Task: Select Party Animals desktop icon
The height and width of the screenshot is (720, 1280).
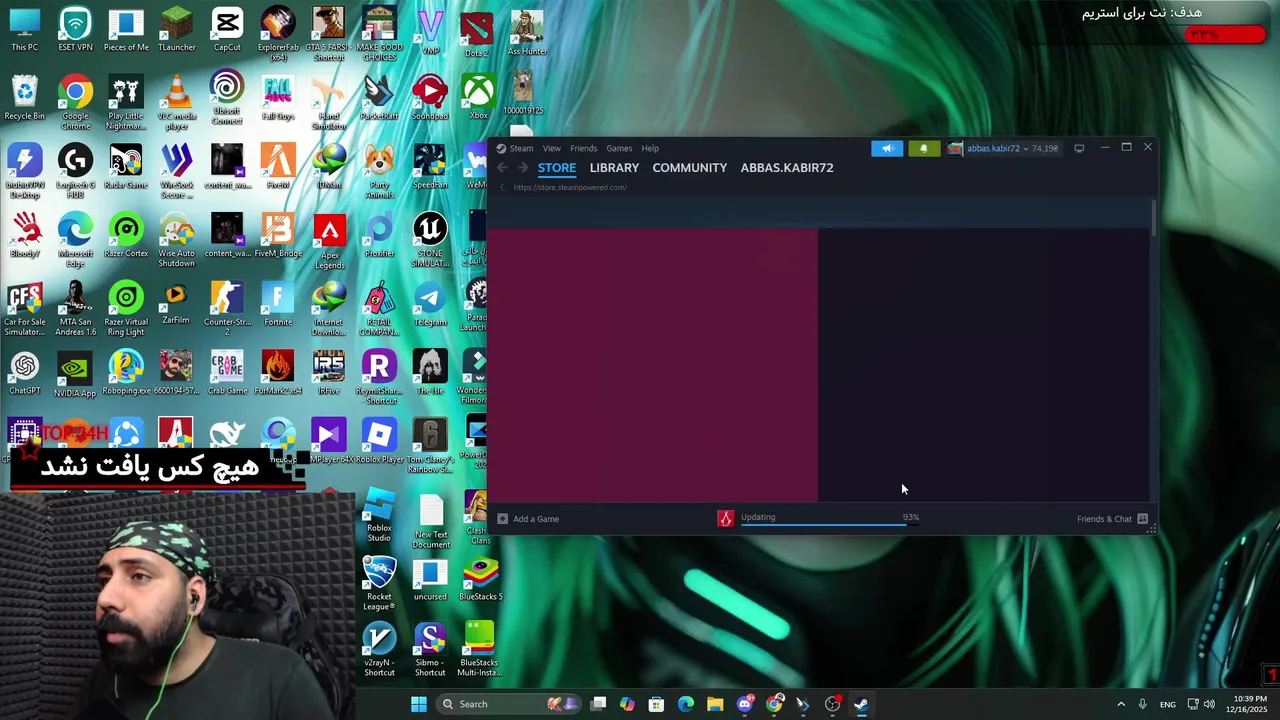Action: tap(379, 172)
